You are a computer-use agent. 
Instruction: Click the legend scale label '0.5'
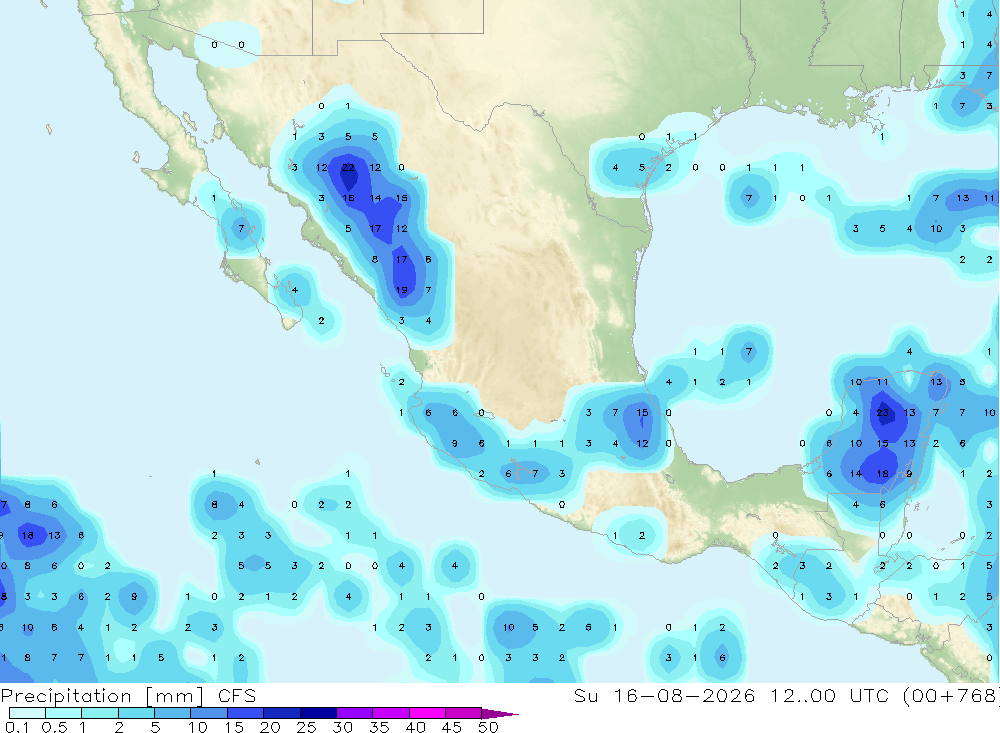point(54,727)
